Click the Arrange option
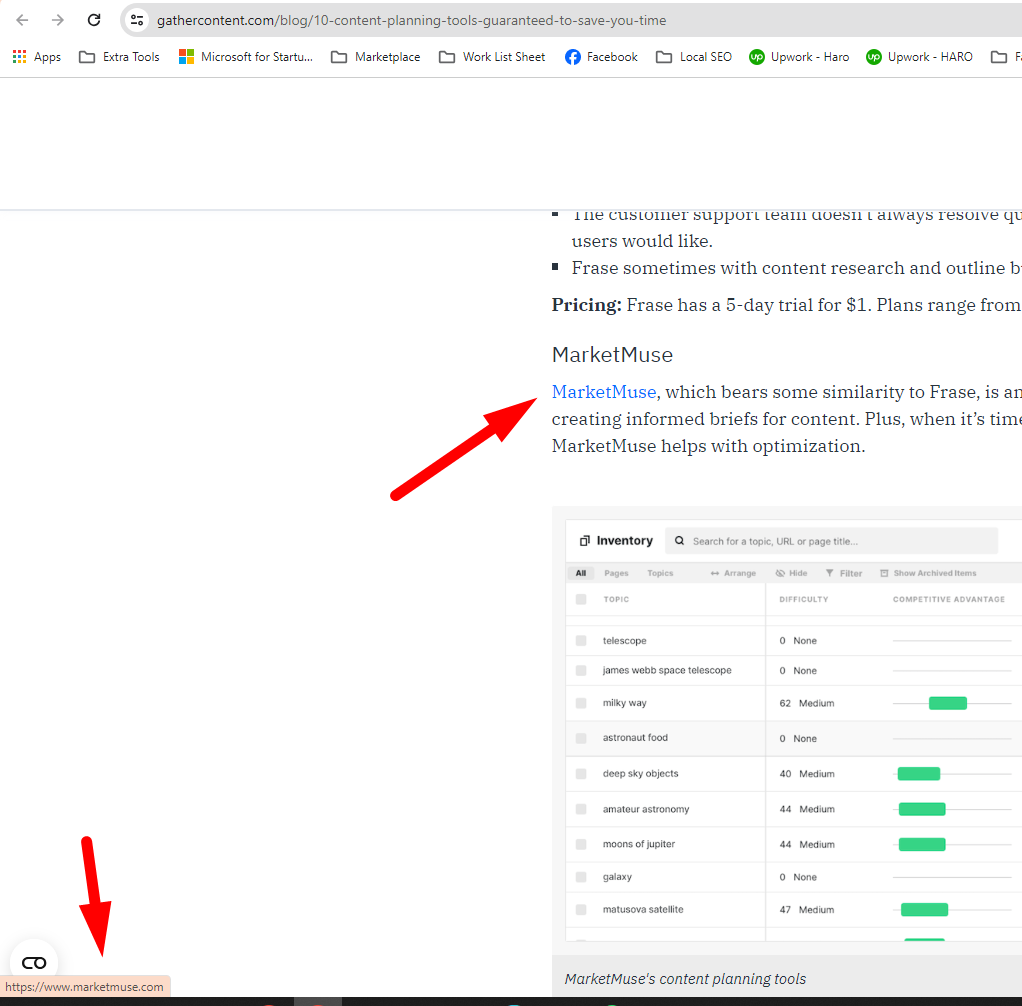Image resolution: width=1022 pixels, height=1006 pixels. [733, 573]
